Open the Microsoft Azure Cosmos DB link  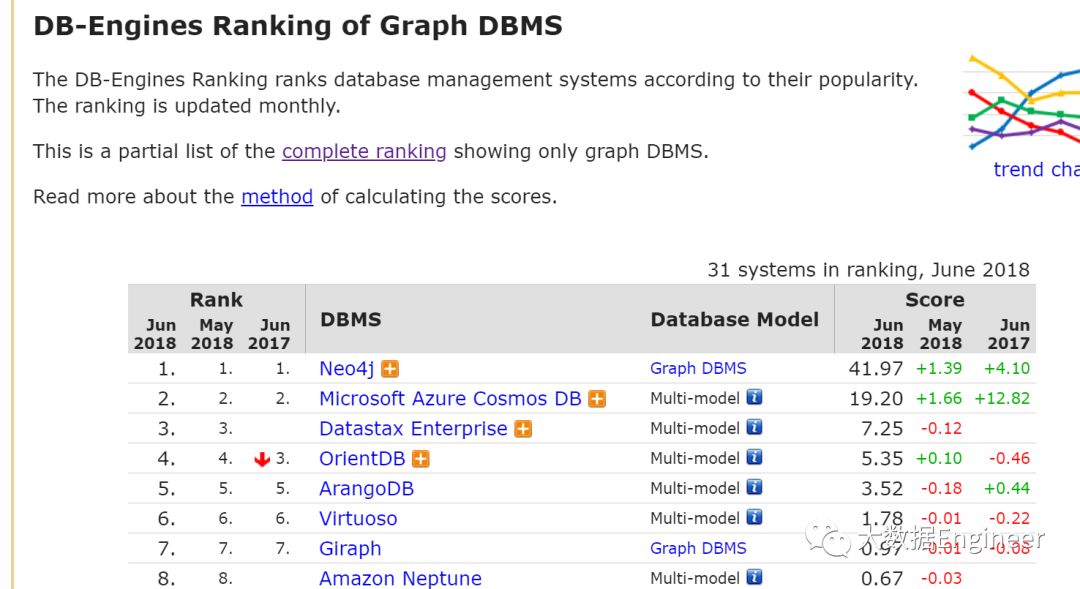click(x=450, y=399)
